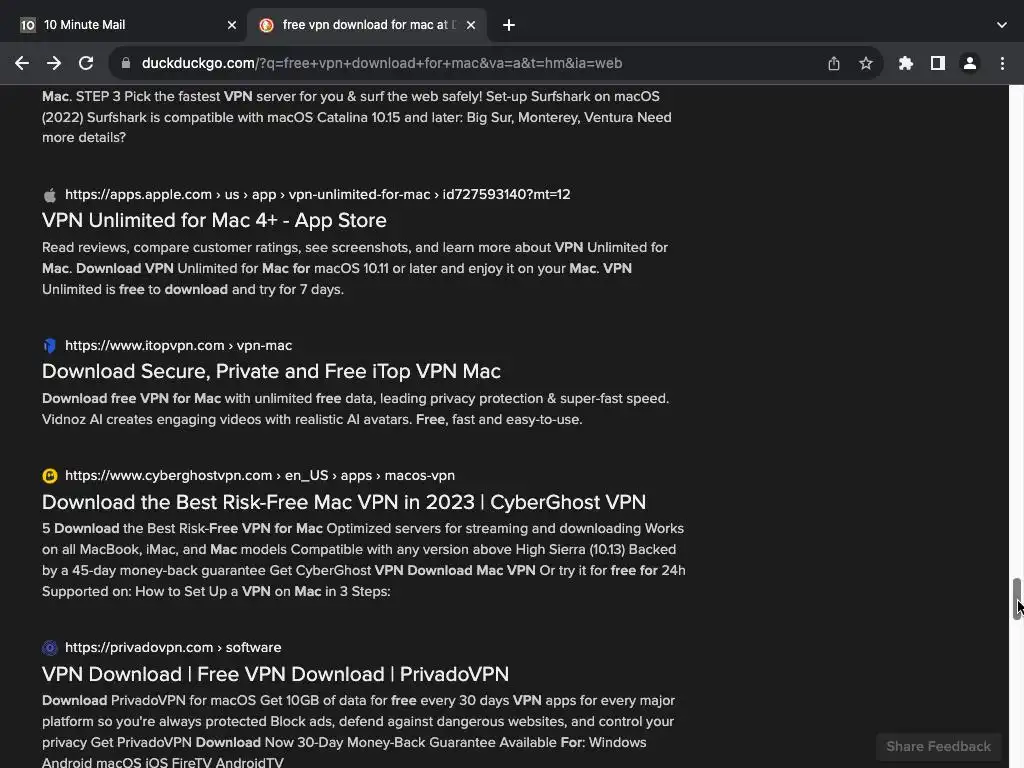Open Chrome three-dot menu

tap(1002, 63)
